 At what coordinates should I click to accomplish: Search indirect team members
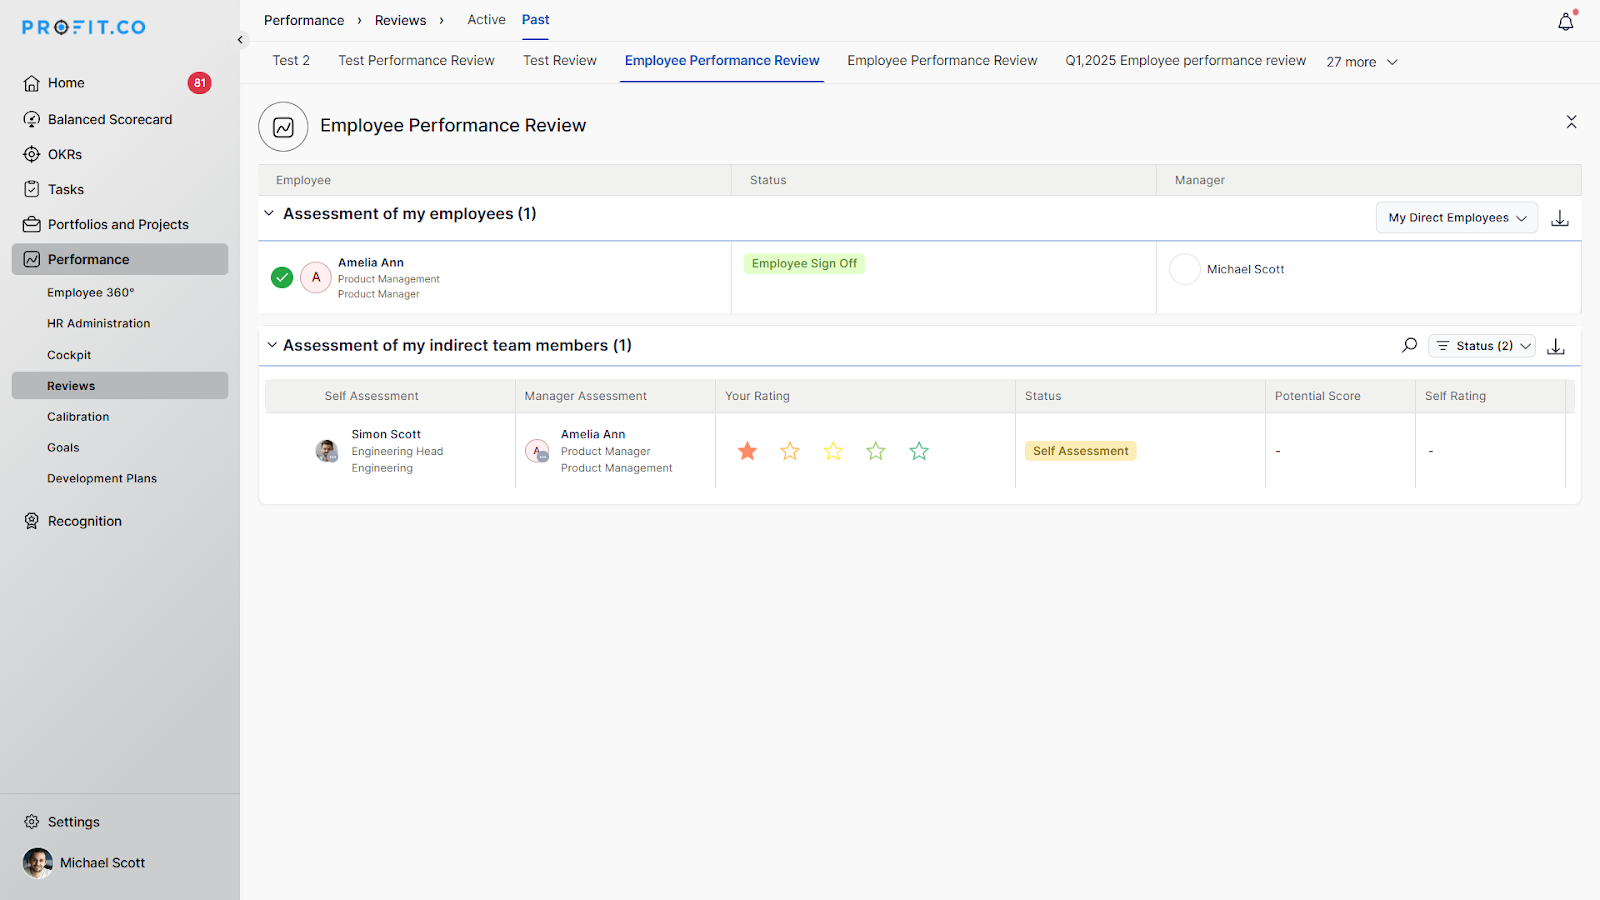1409,345
